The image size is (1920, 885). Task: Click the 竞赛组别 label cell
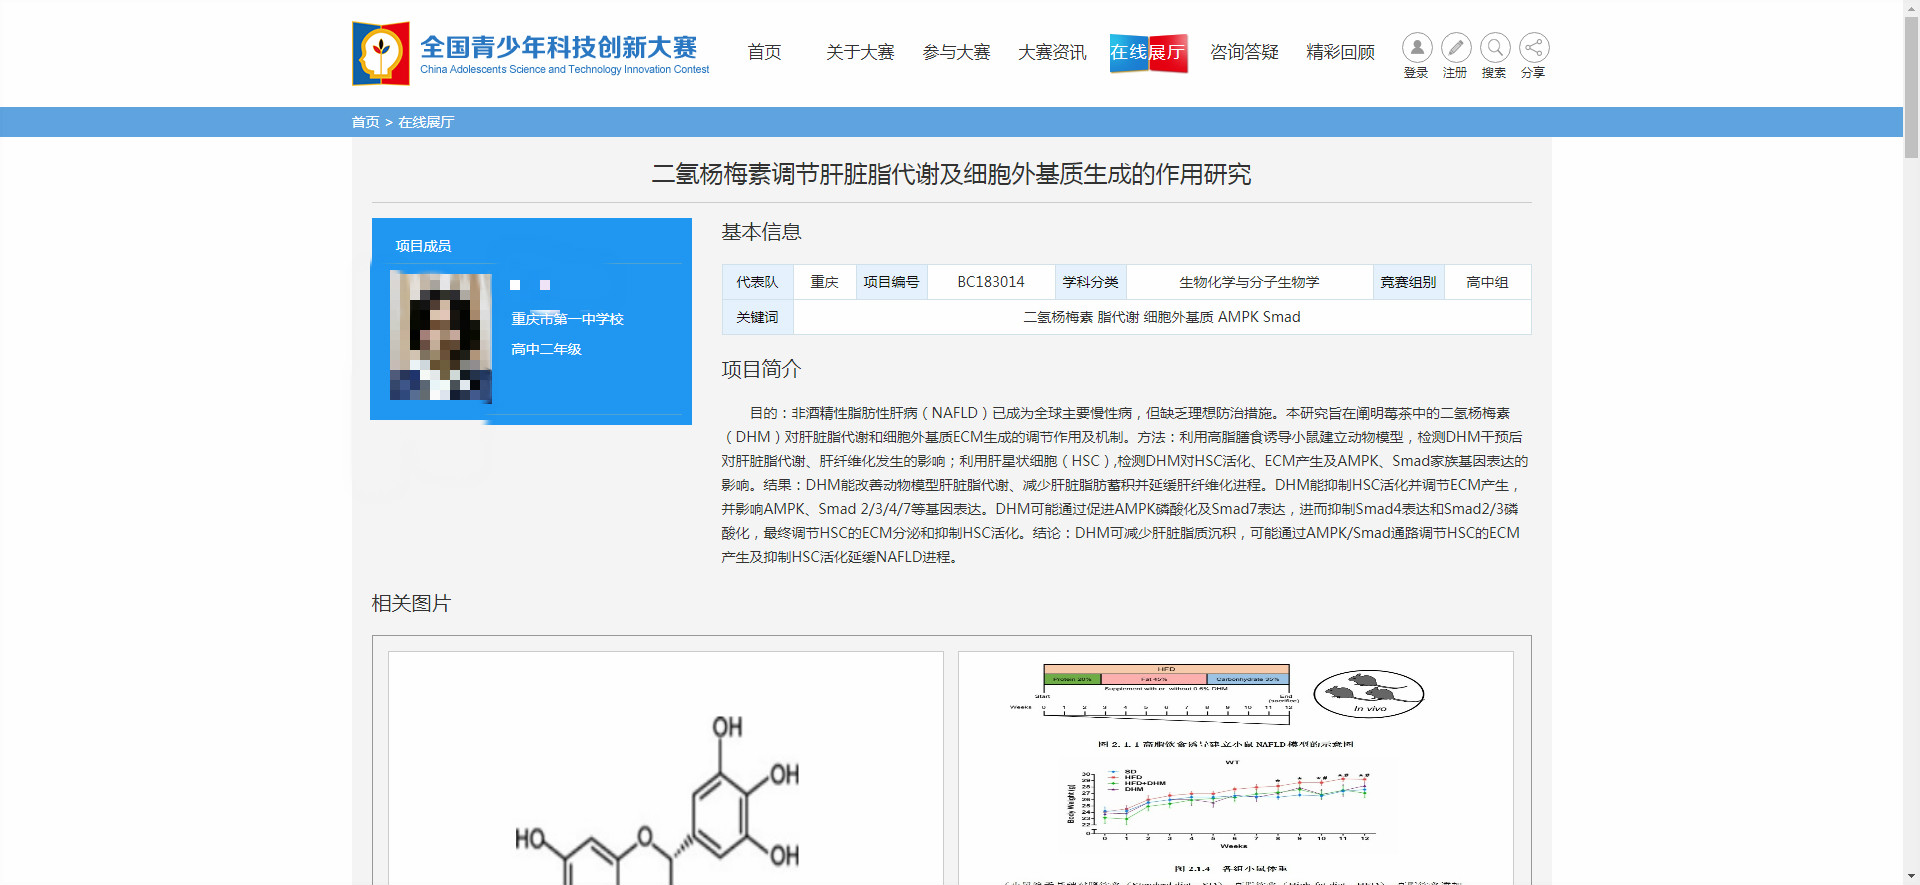tap(1408, 282)
